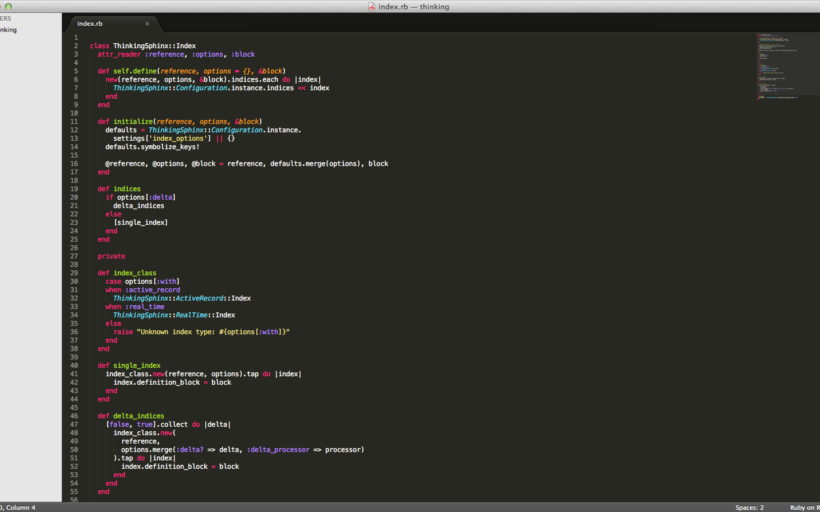Click the 'class ThinkingSphinx::Index' declaration

142,45
